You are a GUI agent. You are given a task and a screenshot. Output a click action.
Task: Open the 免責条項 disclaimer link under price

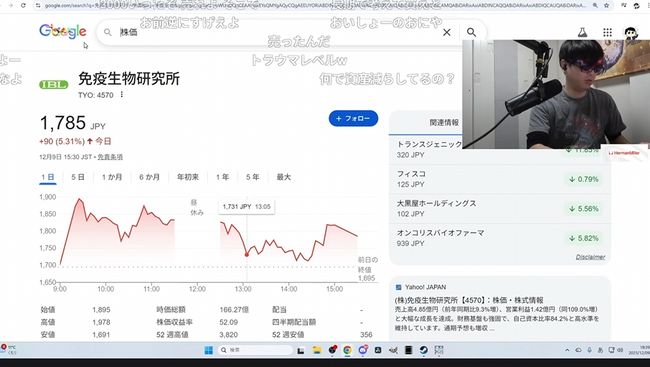(110, 157)
